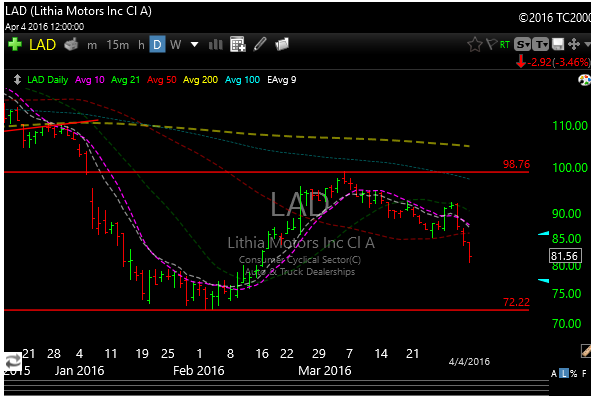Open the bar chart style icon
Screen dimensions: 591x396
pos(216,45)
